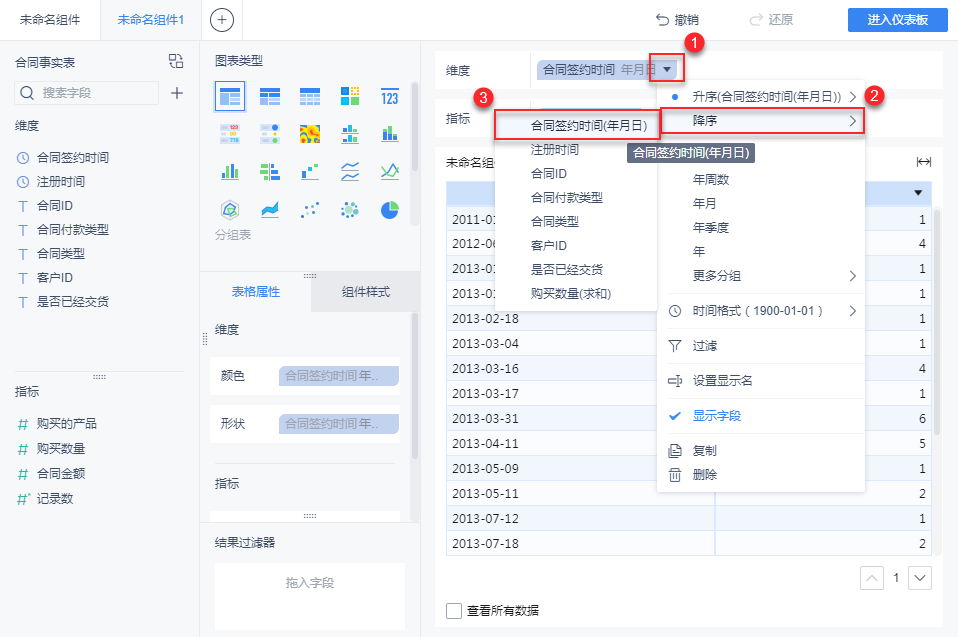This screenshot has height=637, width=958.
Task: Toggle the 查看所有数据 checkbox
Action: [x=454, y=610]
